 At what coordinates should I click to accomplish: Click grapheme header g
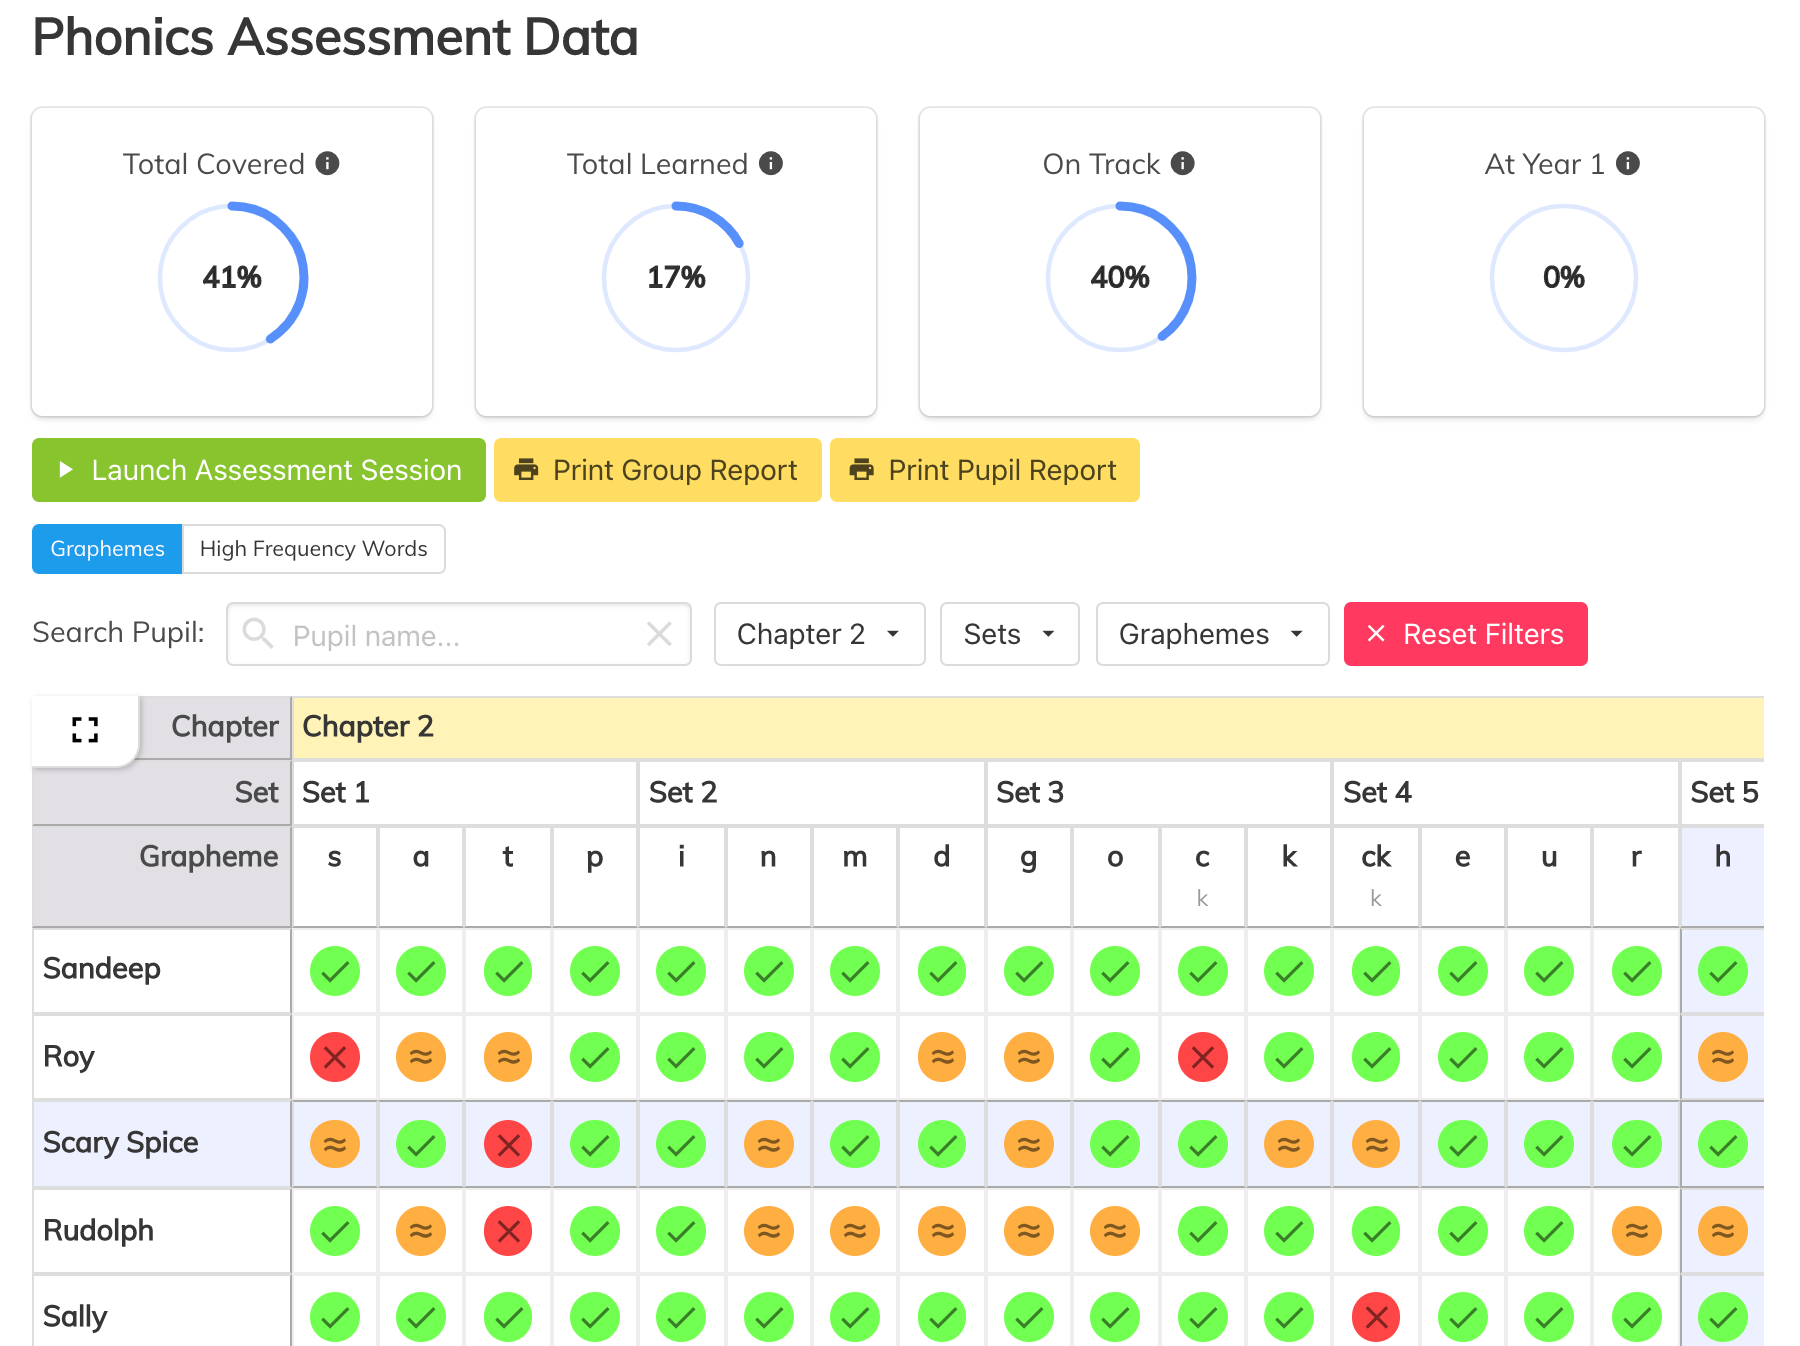(1029, 876)
